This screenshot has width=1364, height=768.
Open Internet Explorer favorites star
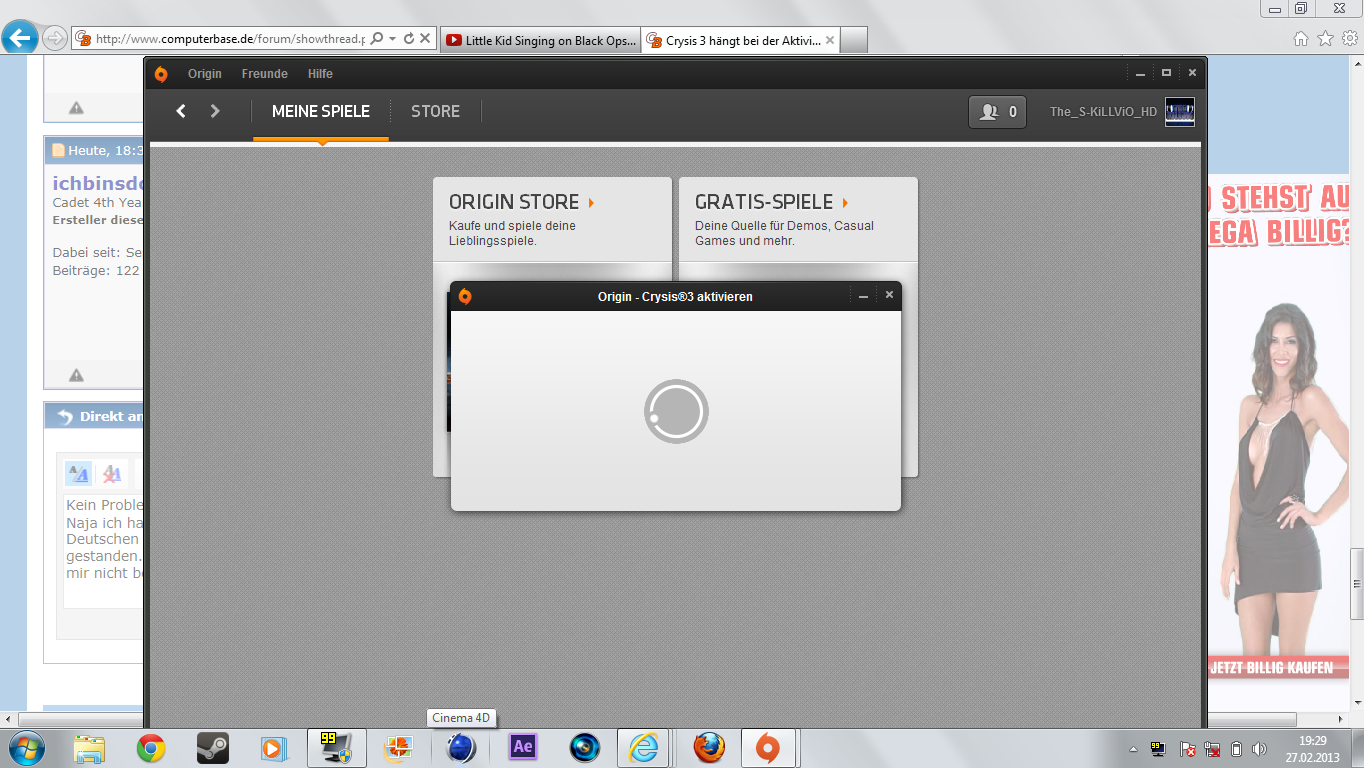[1325, 38]
